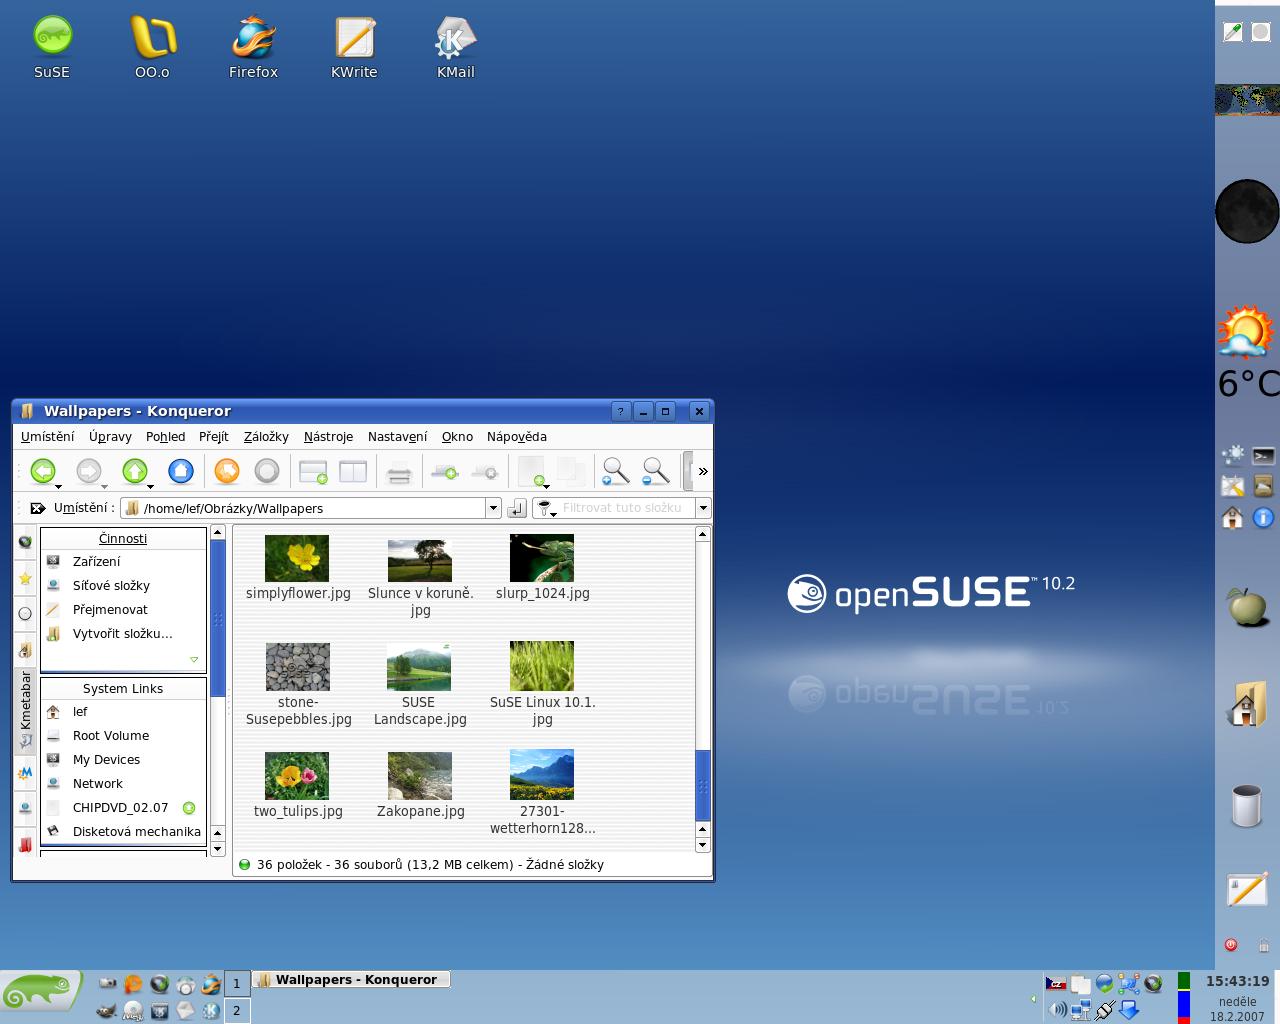Viewport: 1280px width, 1024px height.
Task: Open a new tab via toolbar icon
Action: click(x=313, y=471)
